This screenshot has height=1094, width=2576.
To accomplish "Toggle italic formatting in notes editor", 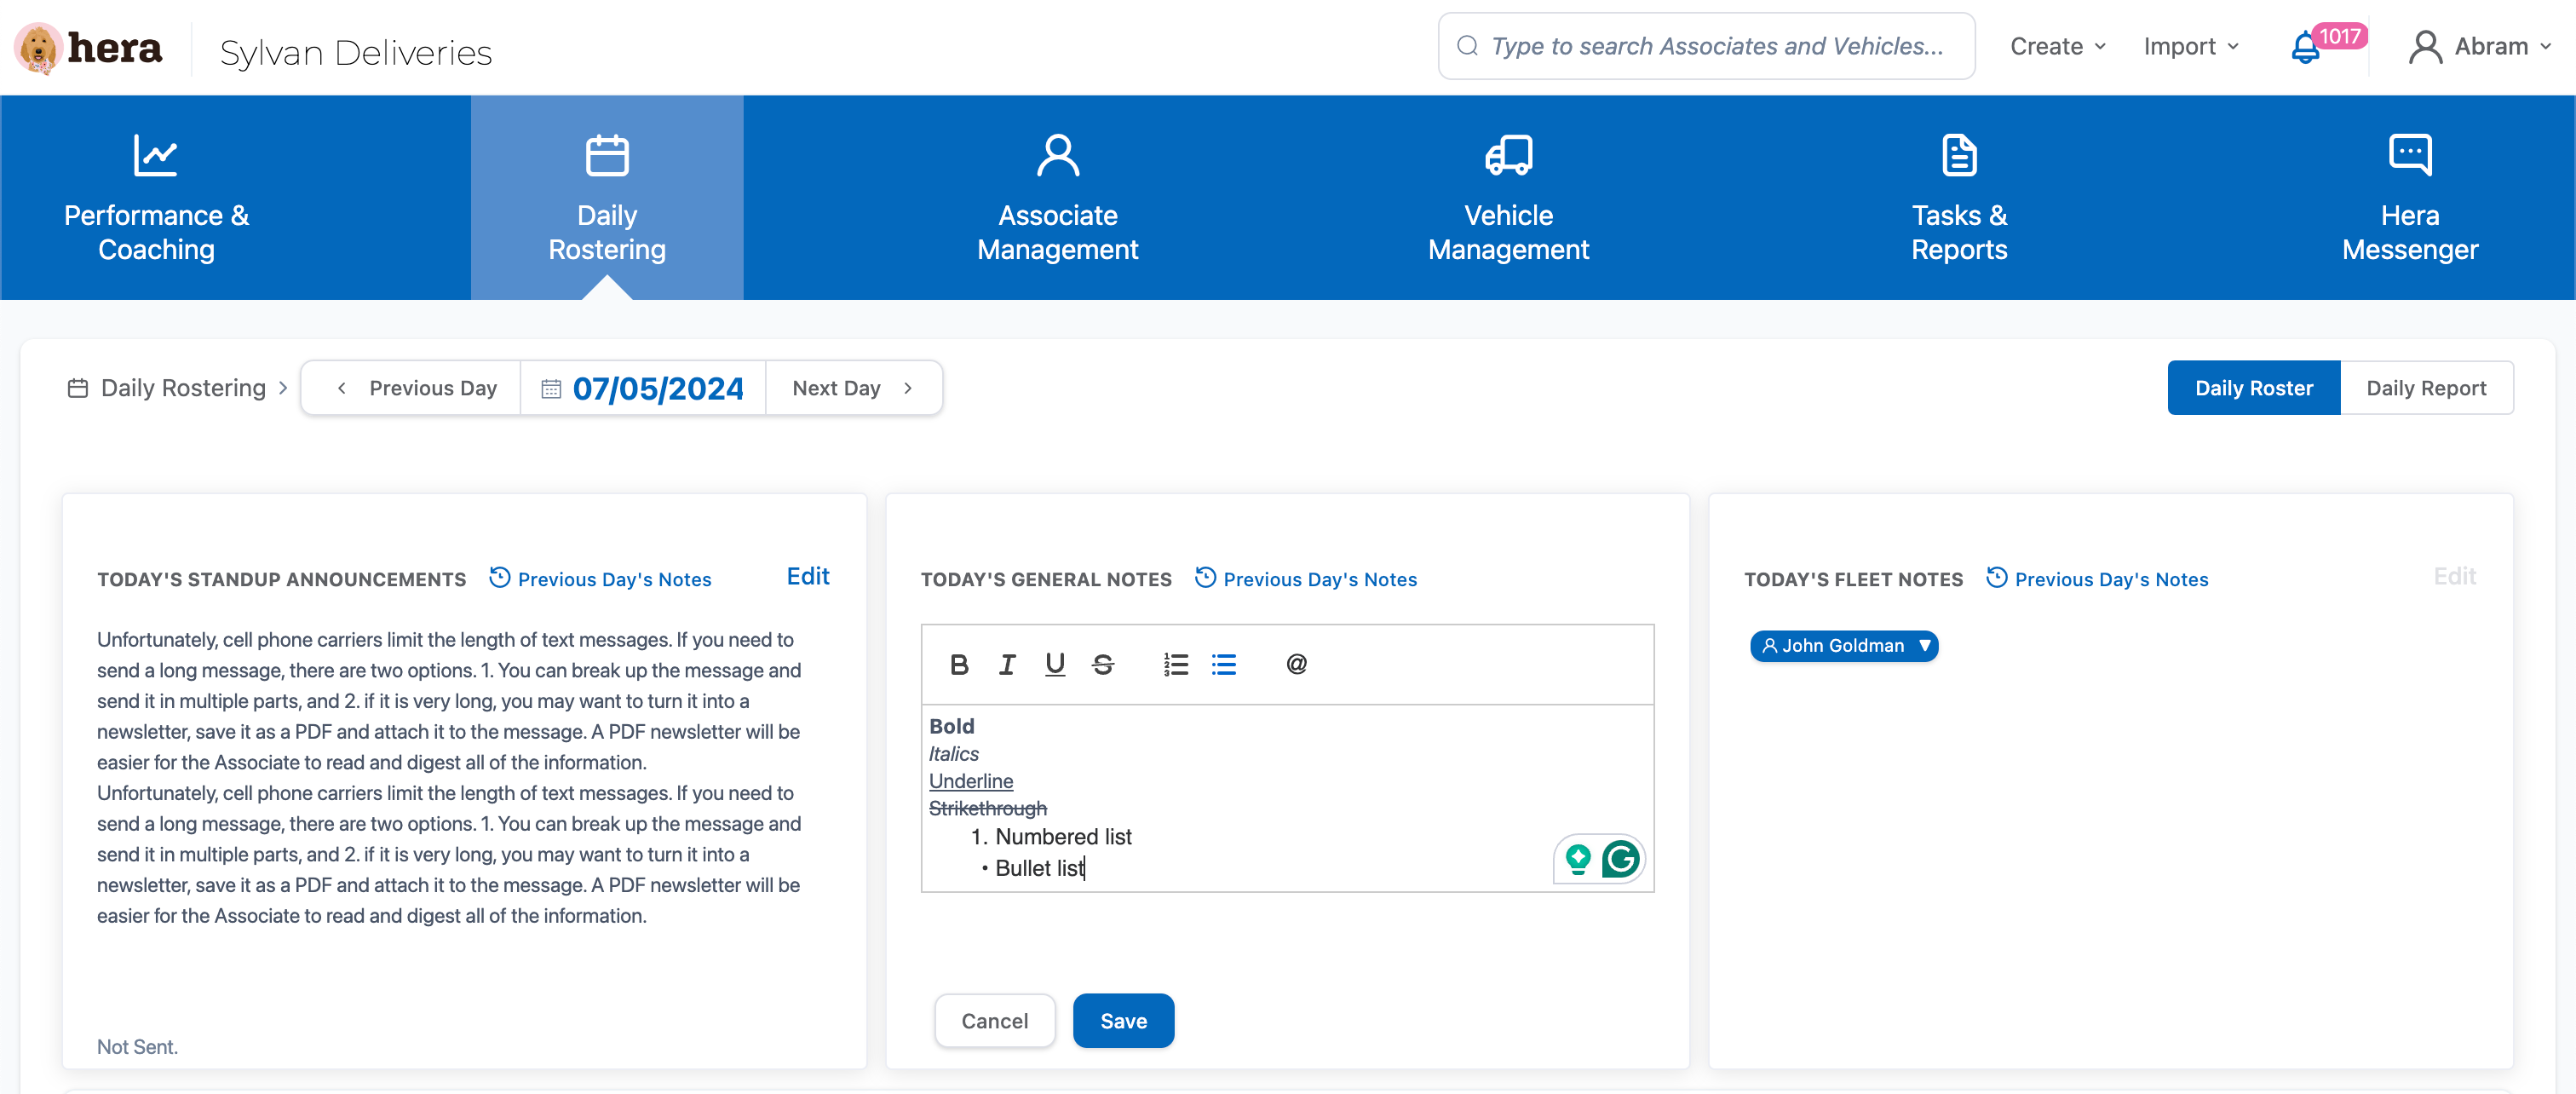I will click(x=1007, y=664).
